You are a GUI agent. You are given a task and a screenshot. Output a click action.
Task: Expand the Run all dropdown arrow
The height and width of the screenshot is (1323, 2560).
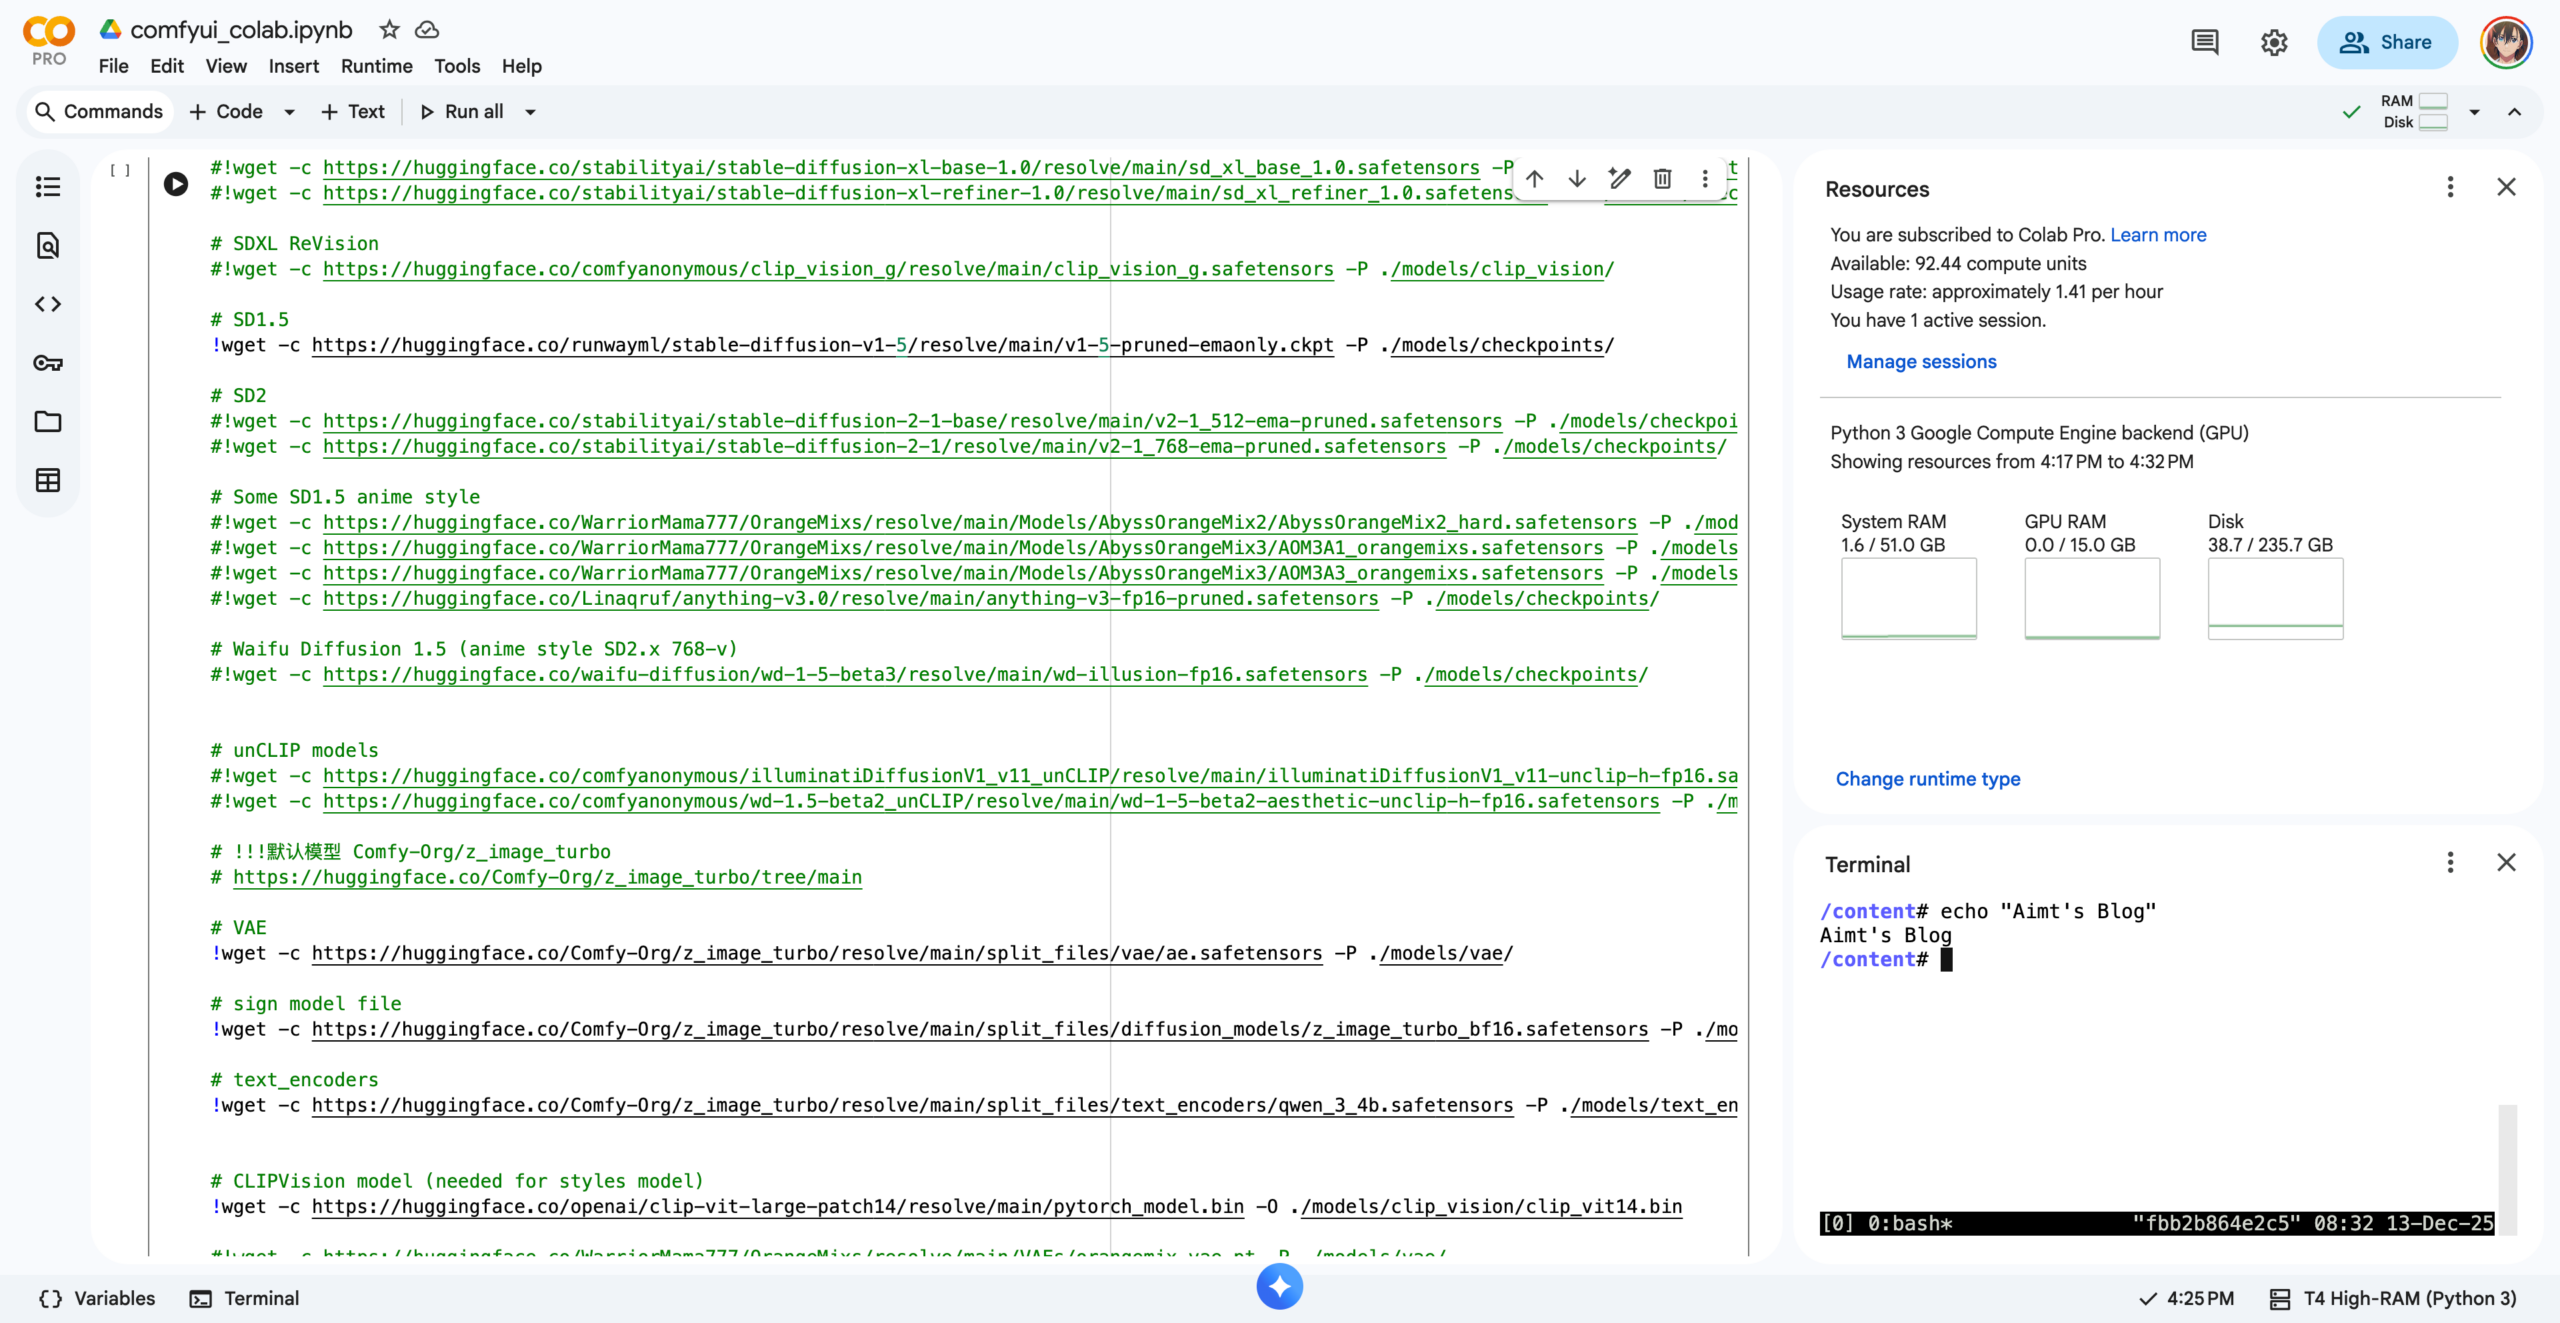531,112
